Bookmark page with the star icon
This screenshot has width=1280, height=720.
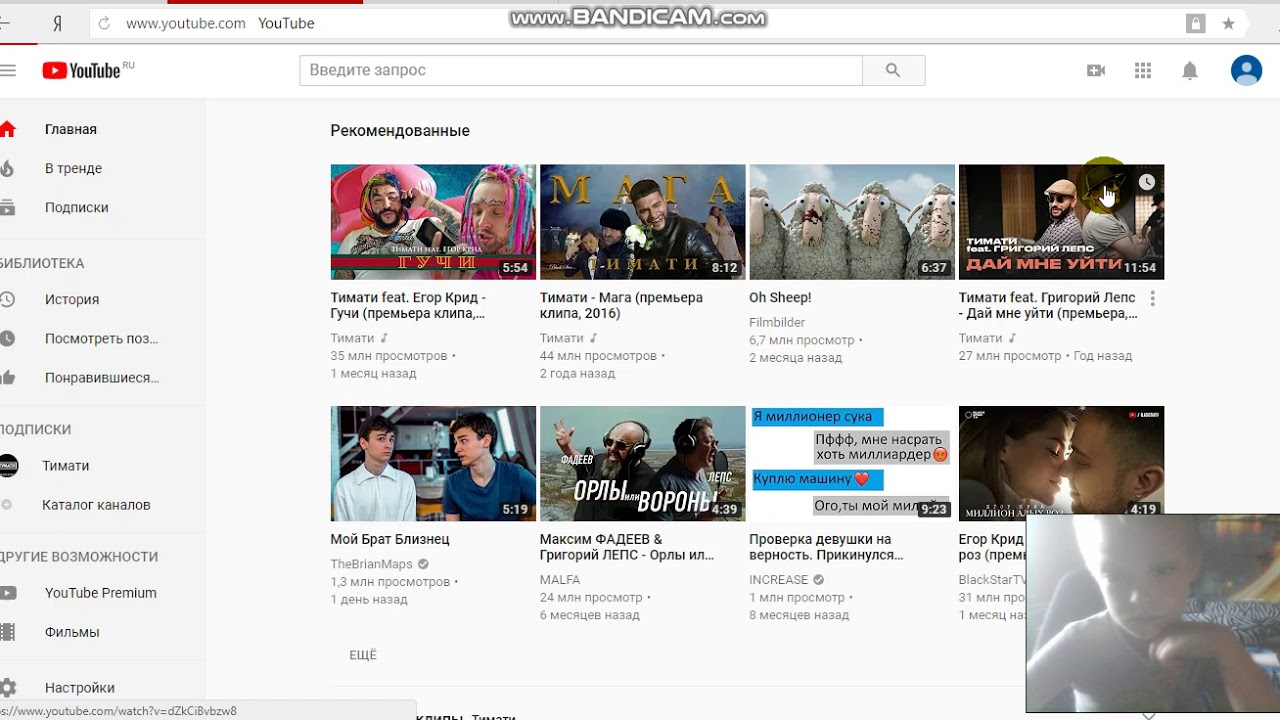pyautogui.click(x=1228, y=23)
